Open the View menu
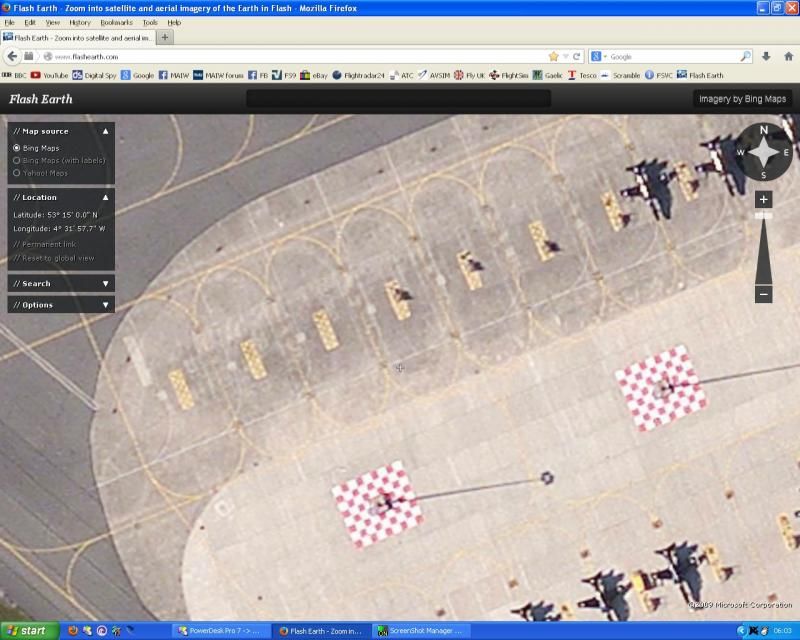 (53, 22)
